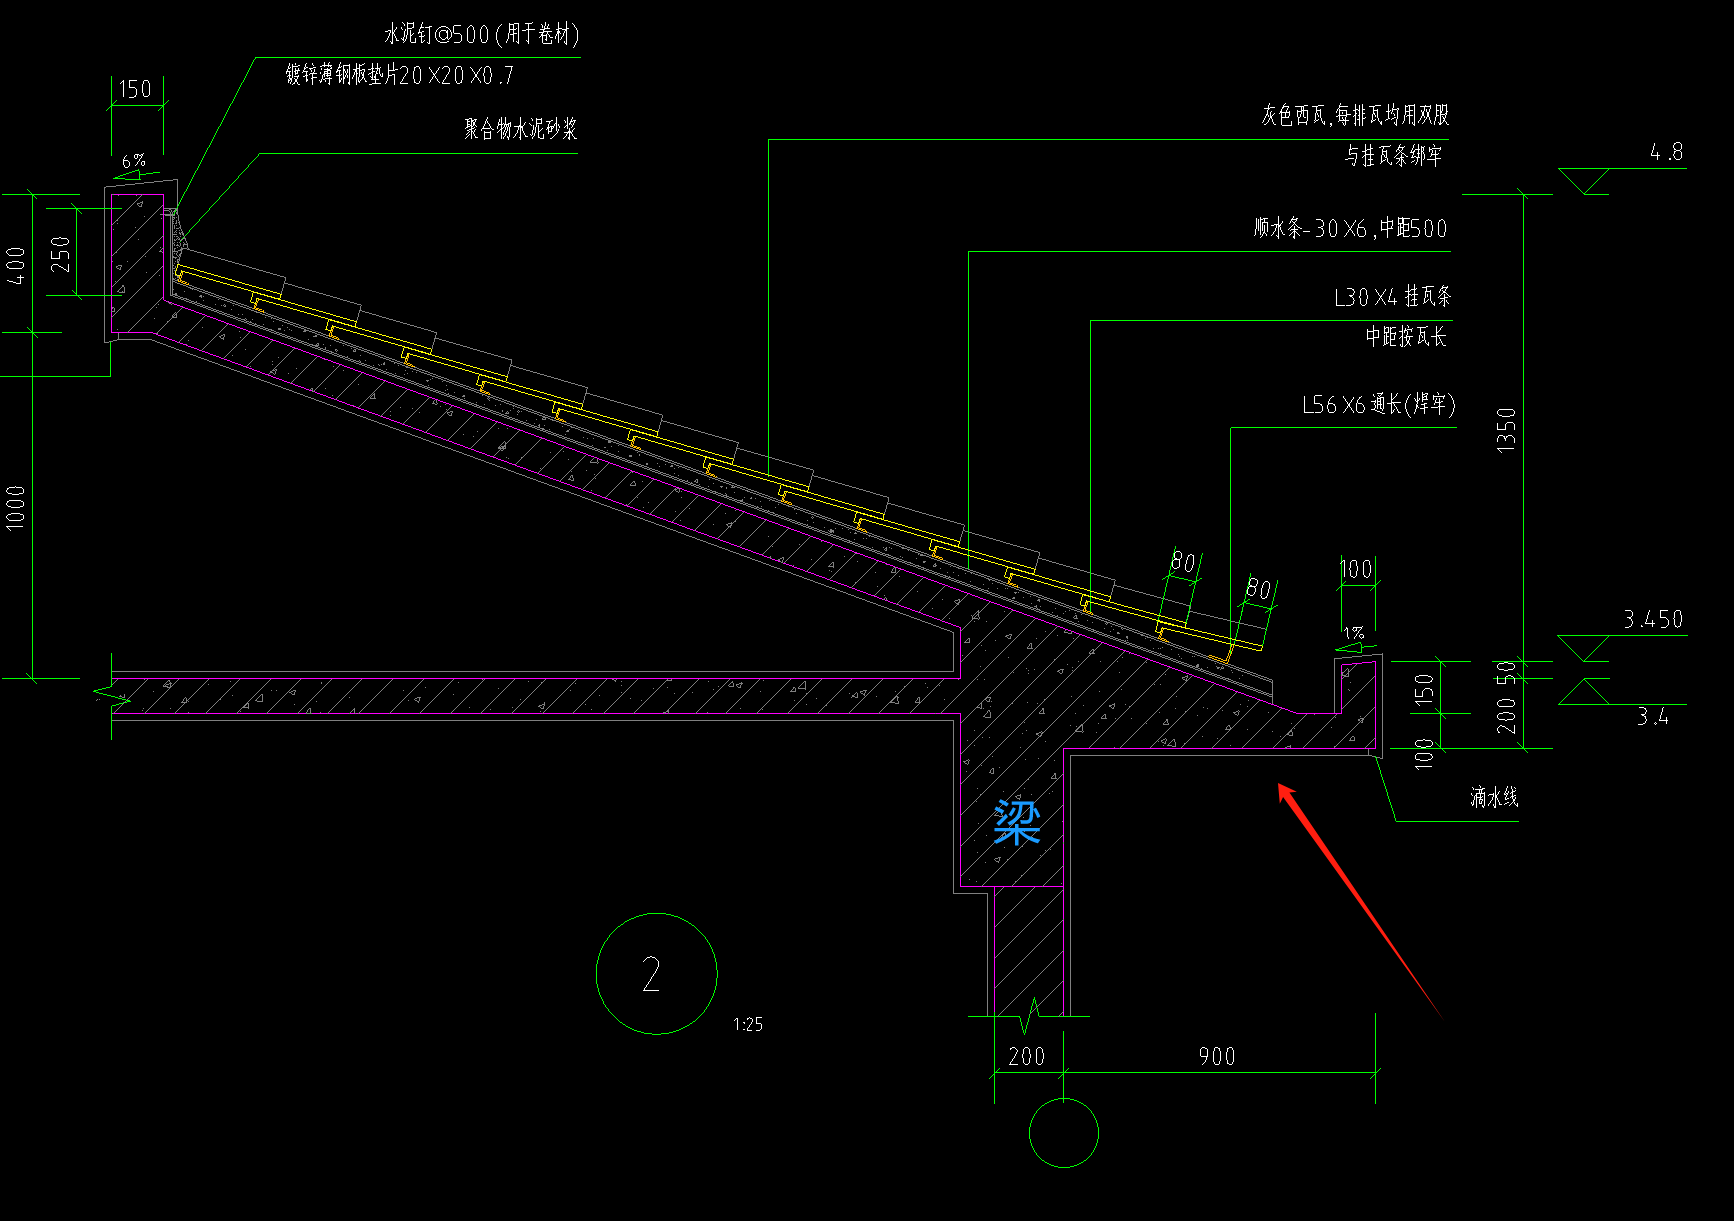
Task: Select the blue 梁 beam label
Action: (x=1017, y=823)
